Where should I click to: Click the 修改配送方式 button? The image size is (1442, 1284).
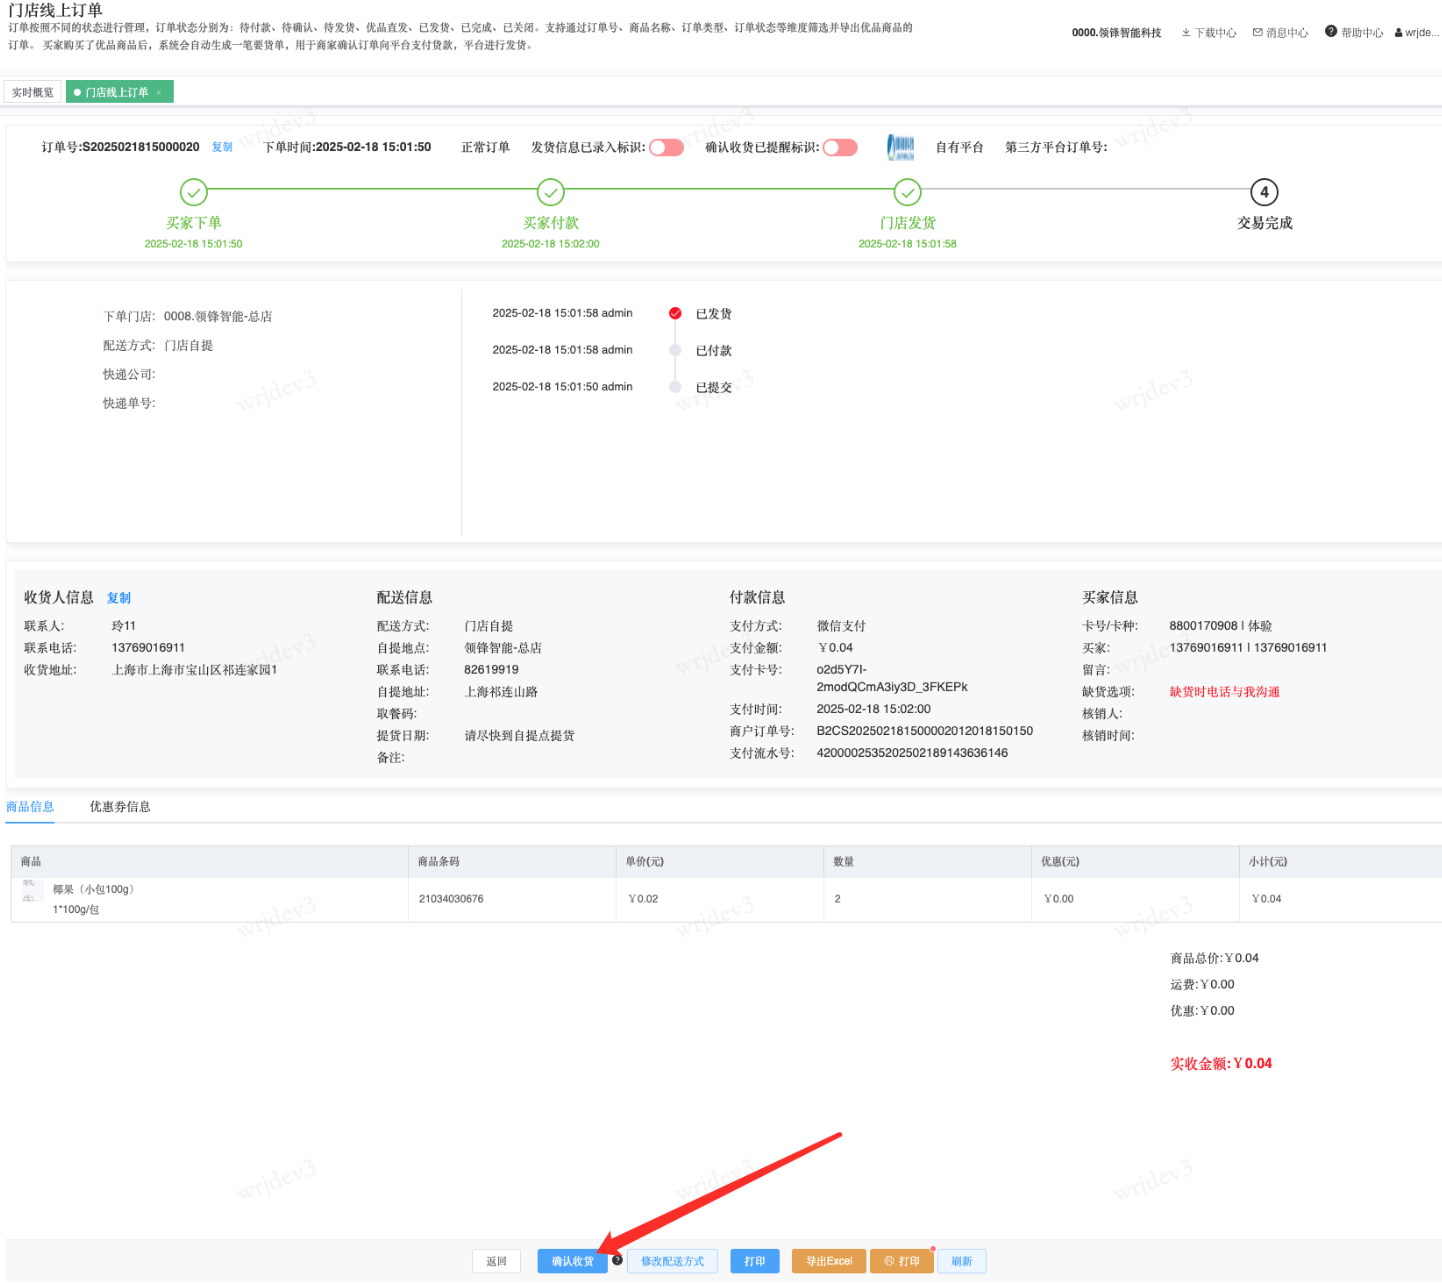(672, 1261)
